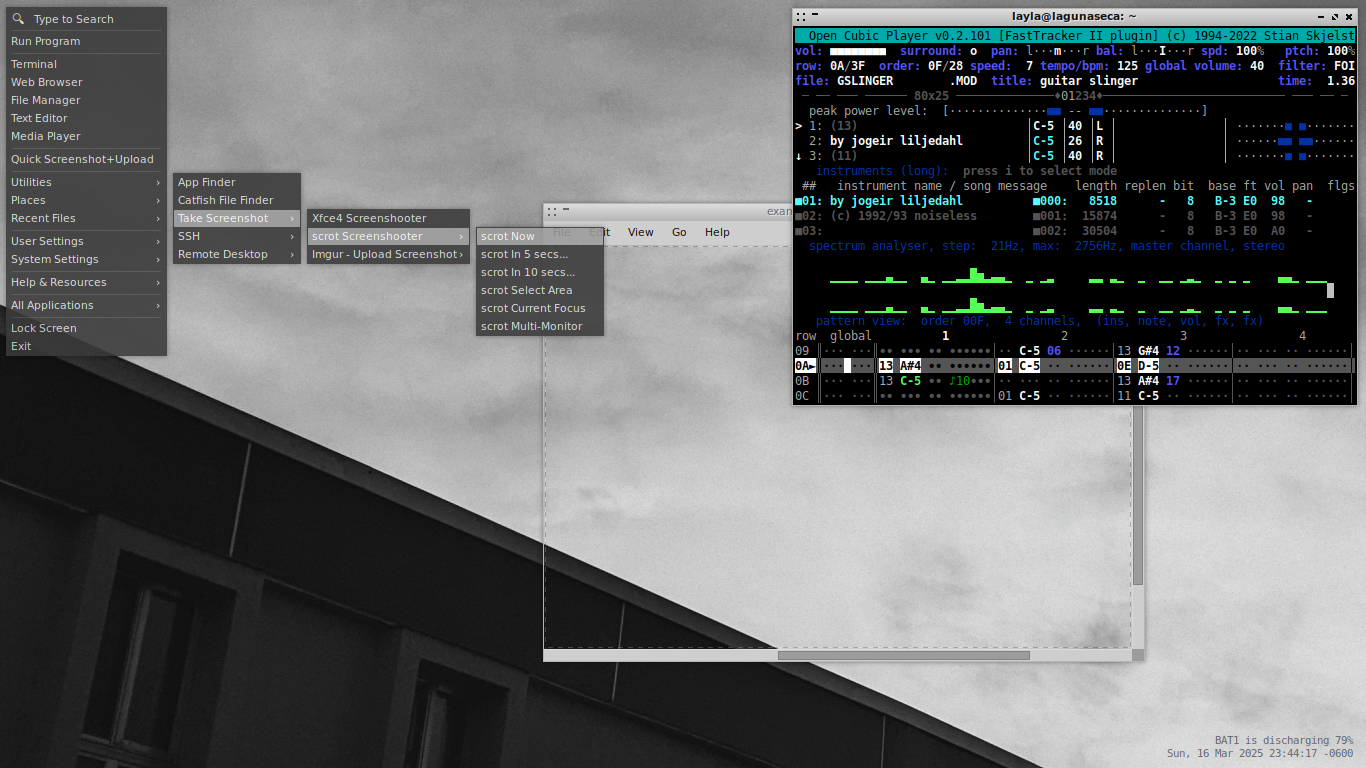Focus the Type to Search field

[86, 19]
